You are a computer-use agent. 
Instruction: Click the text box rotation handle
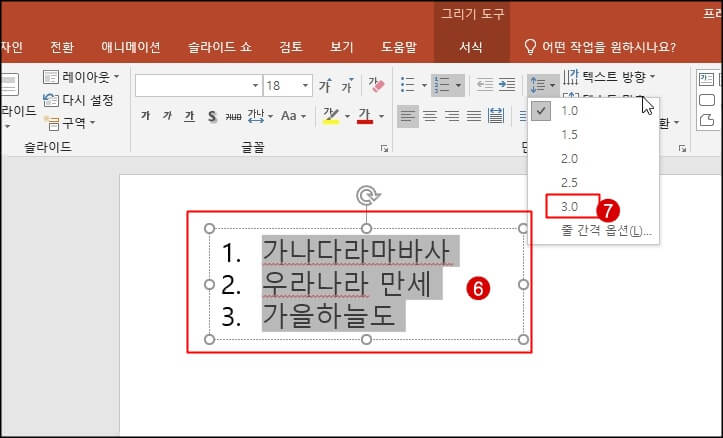tap(367, 195)
